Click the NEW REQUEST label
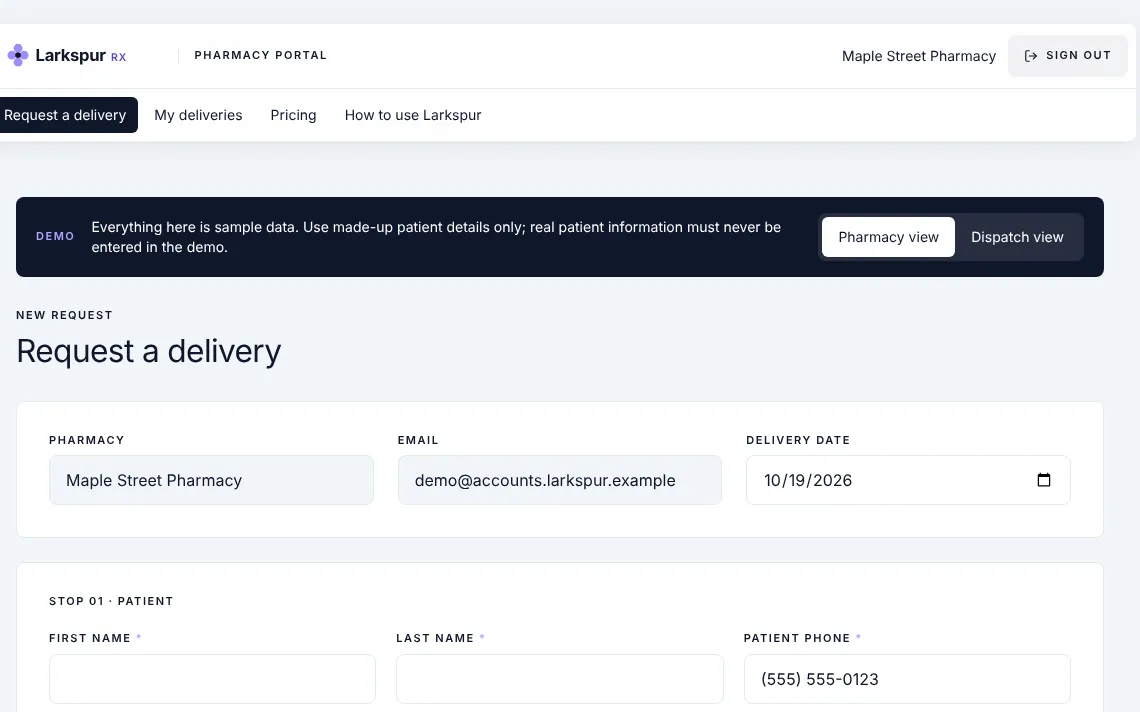 64,315
